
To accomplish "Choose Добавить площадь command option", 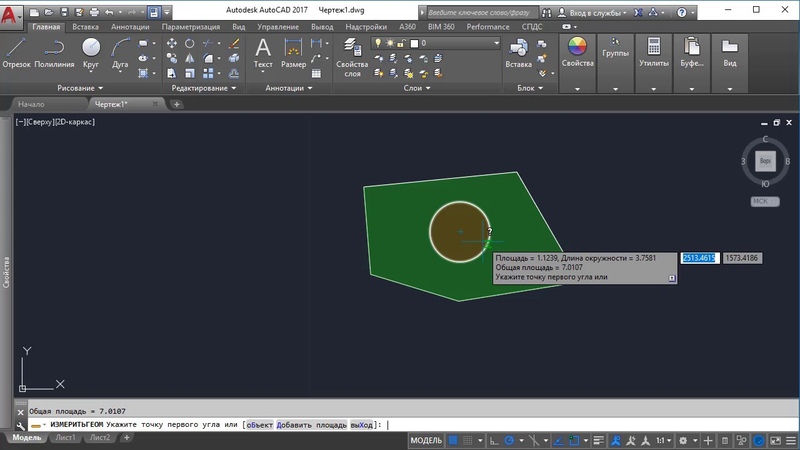I will coord(312,424).
